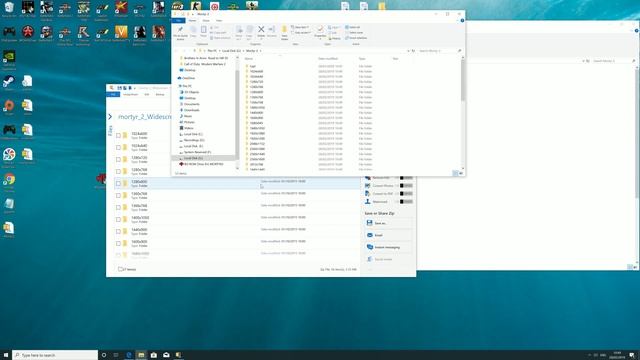This screenshot has height=360, width=640.
Task: Open GeForce Experience desktop icon
Action: click(x=9, y=60)
